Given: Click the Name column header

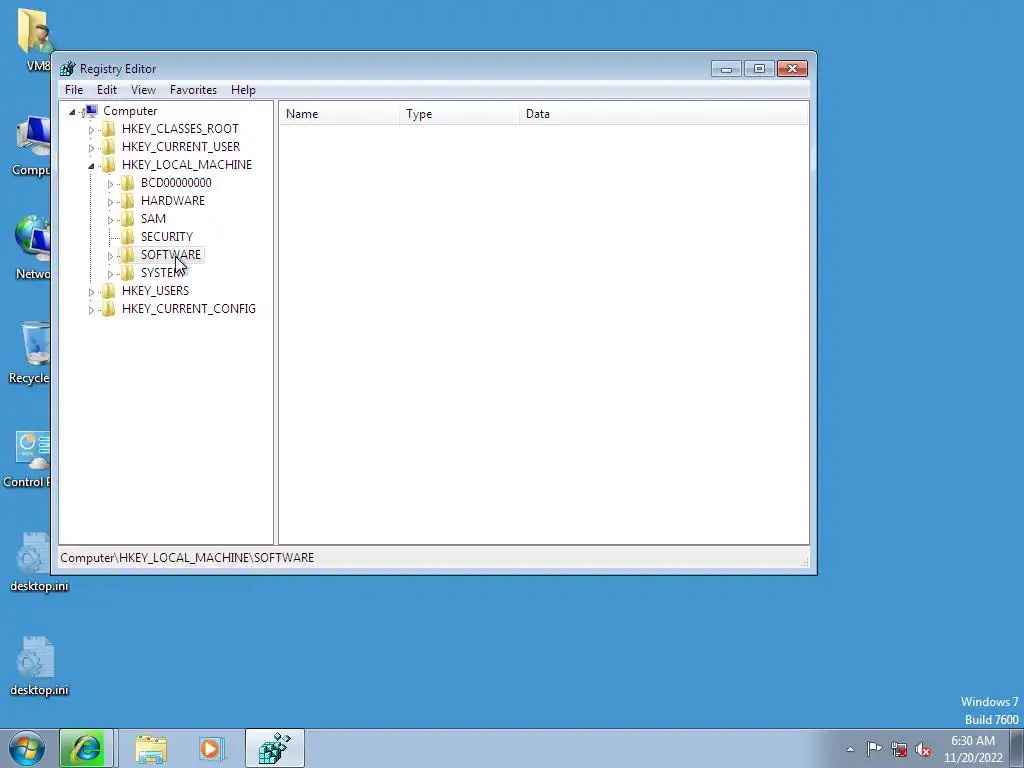Looking at the screenshot, I should 340,114.
